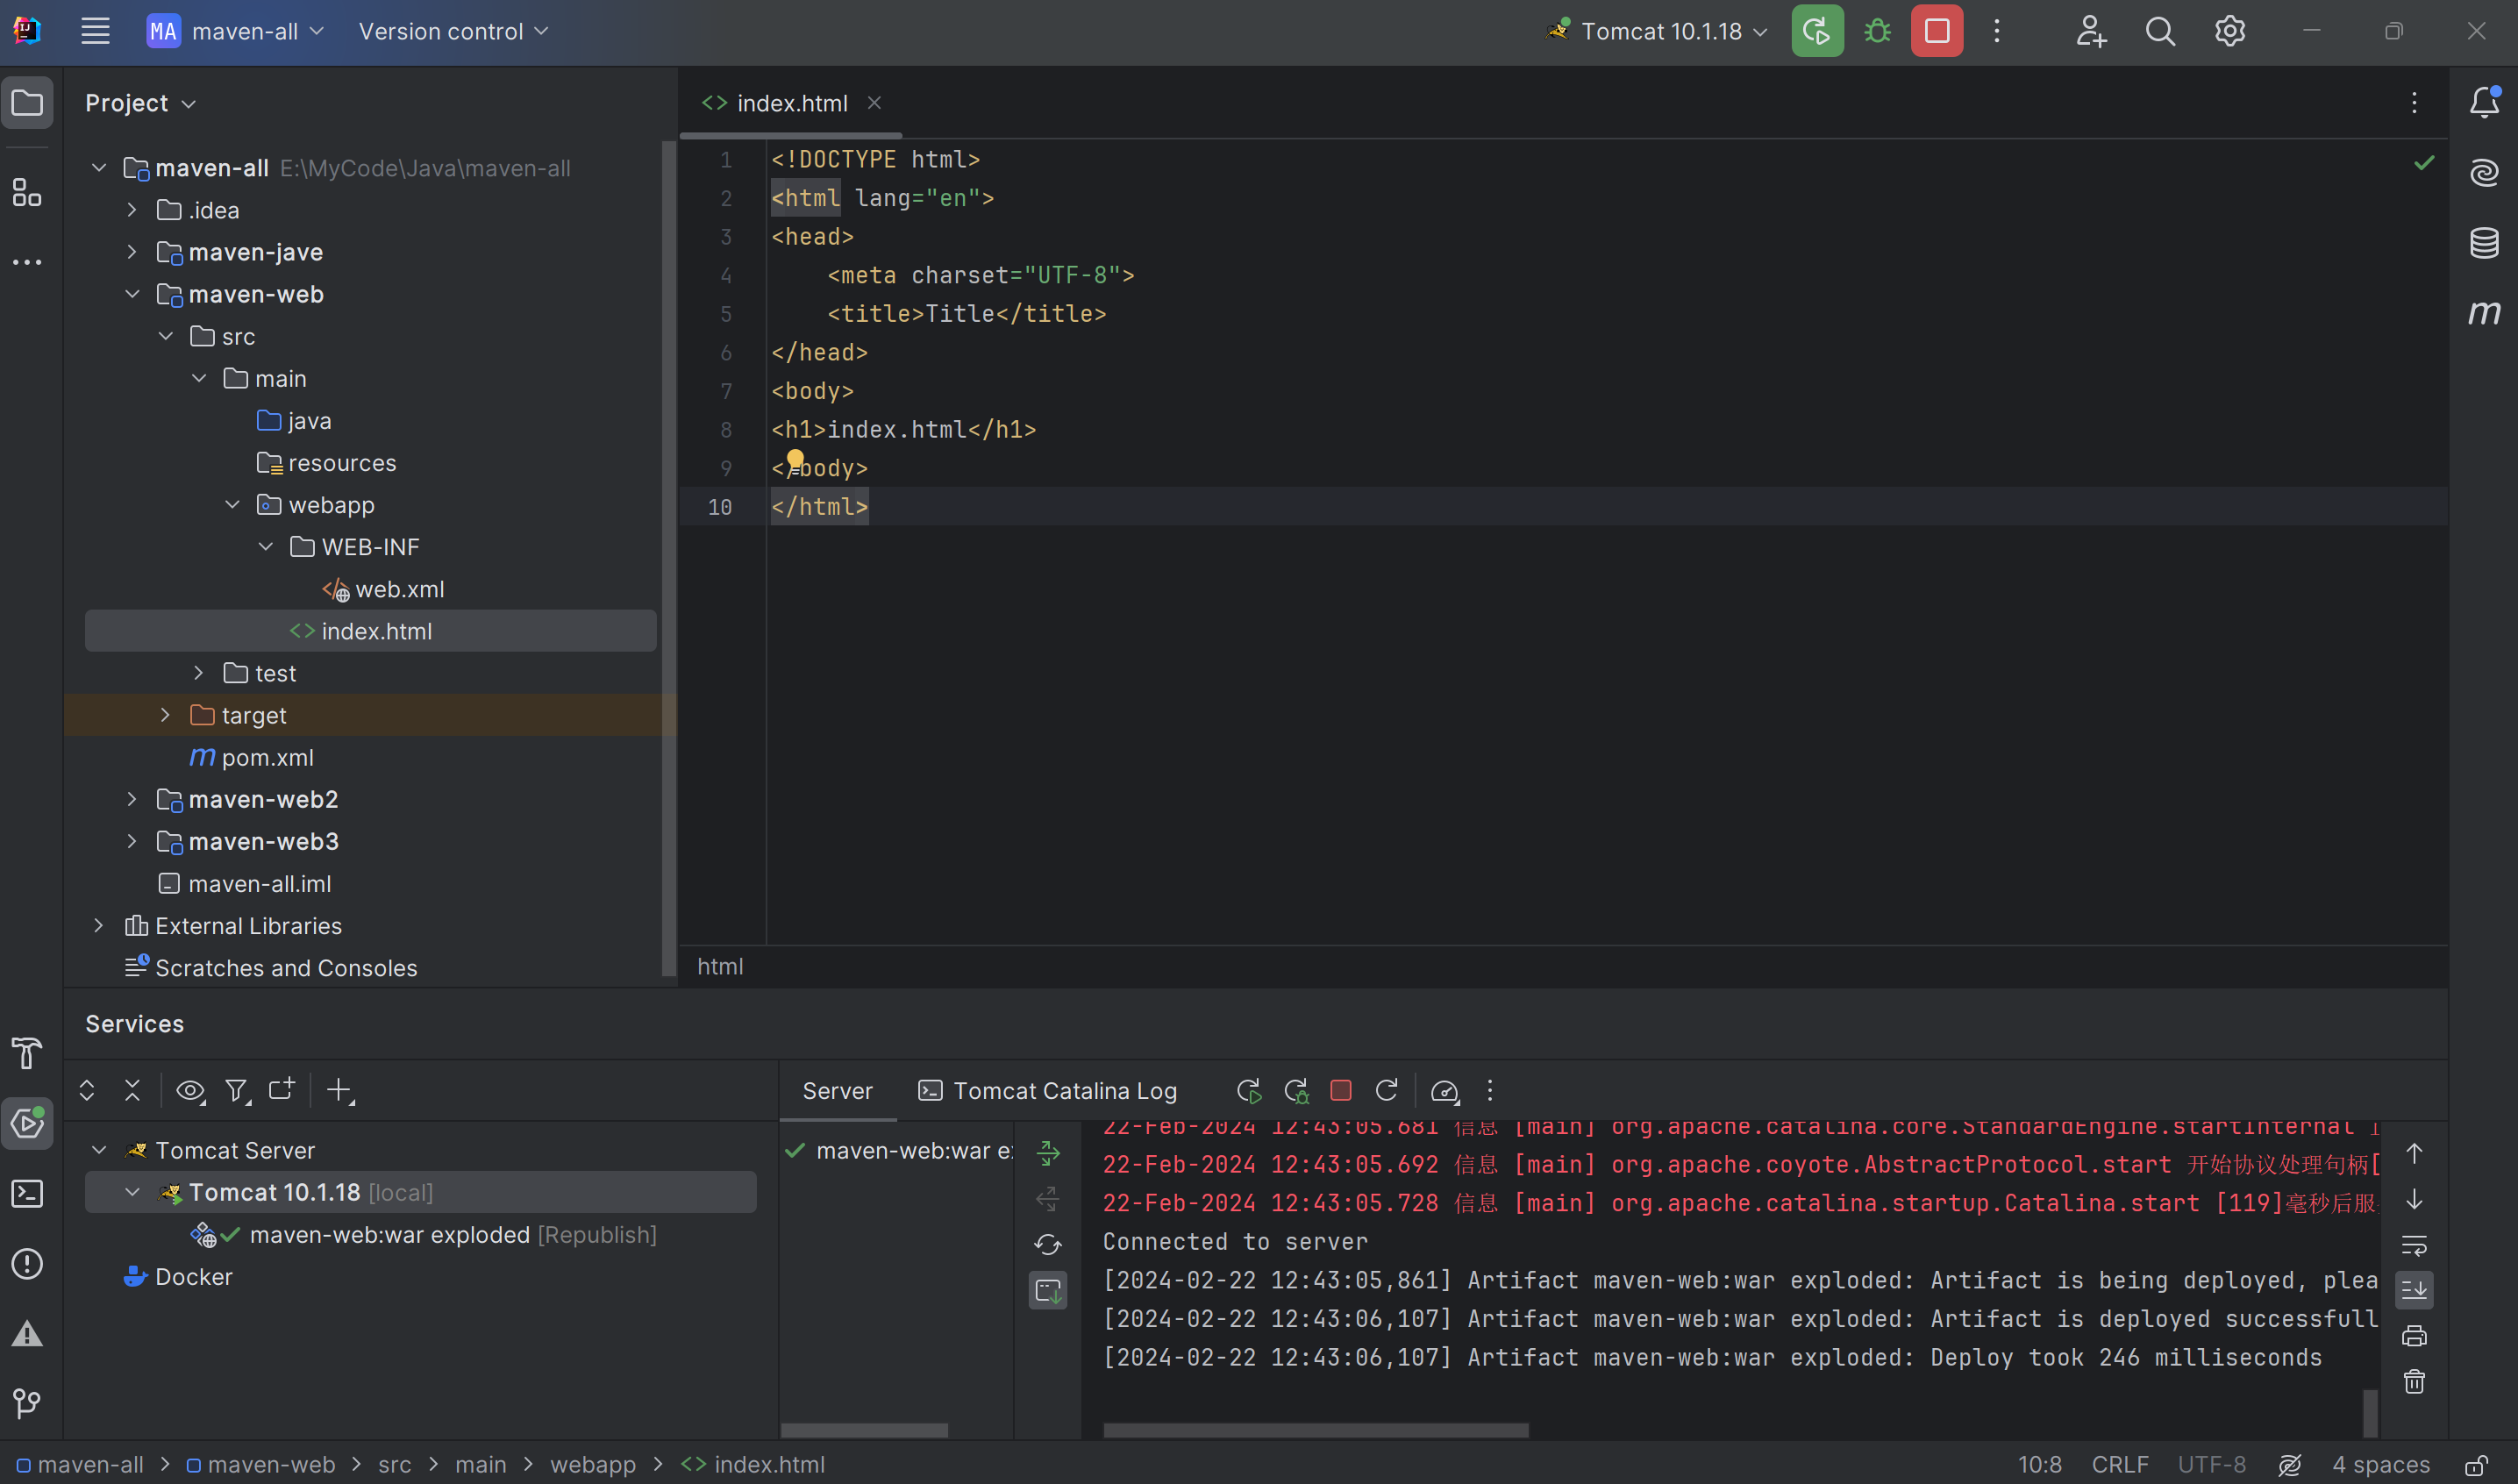Open the main hamburger menu
Image resolution: width=2518 pixels, height=1484 pixels.
coord(95,31)
